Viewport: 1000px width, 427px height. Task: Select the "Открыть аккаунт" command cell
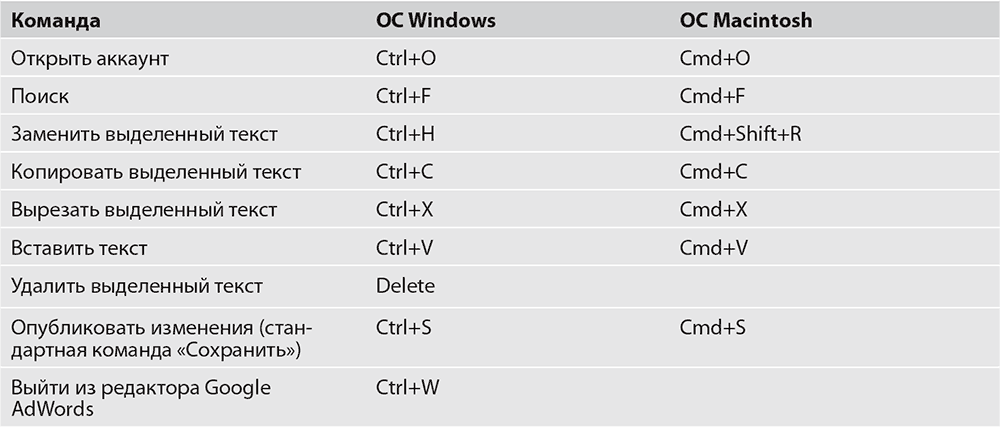pyautogui.click(x=90, y=59)
